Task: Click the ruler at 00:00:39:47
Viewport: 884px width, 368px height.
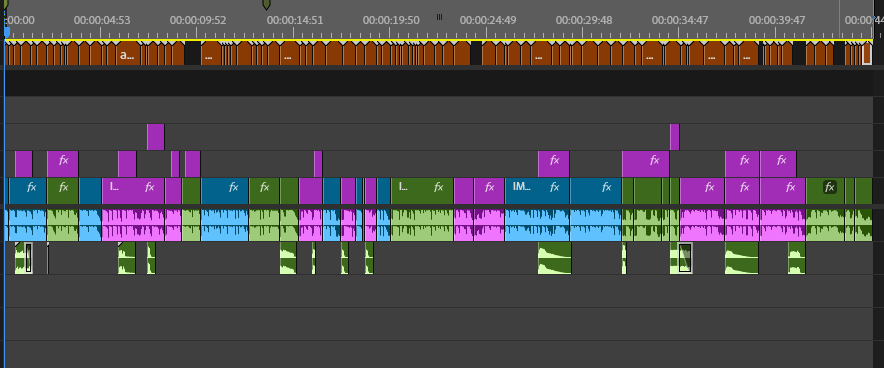Action: tap(777, 20)
